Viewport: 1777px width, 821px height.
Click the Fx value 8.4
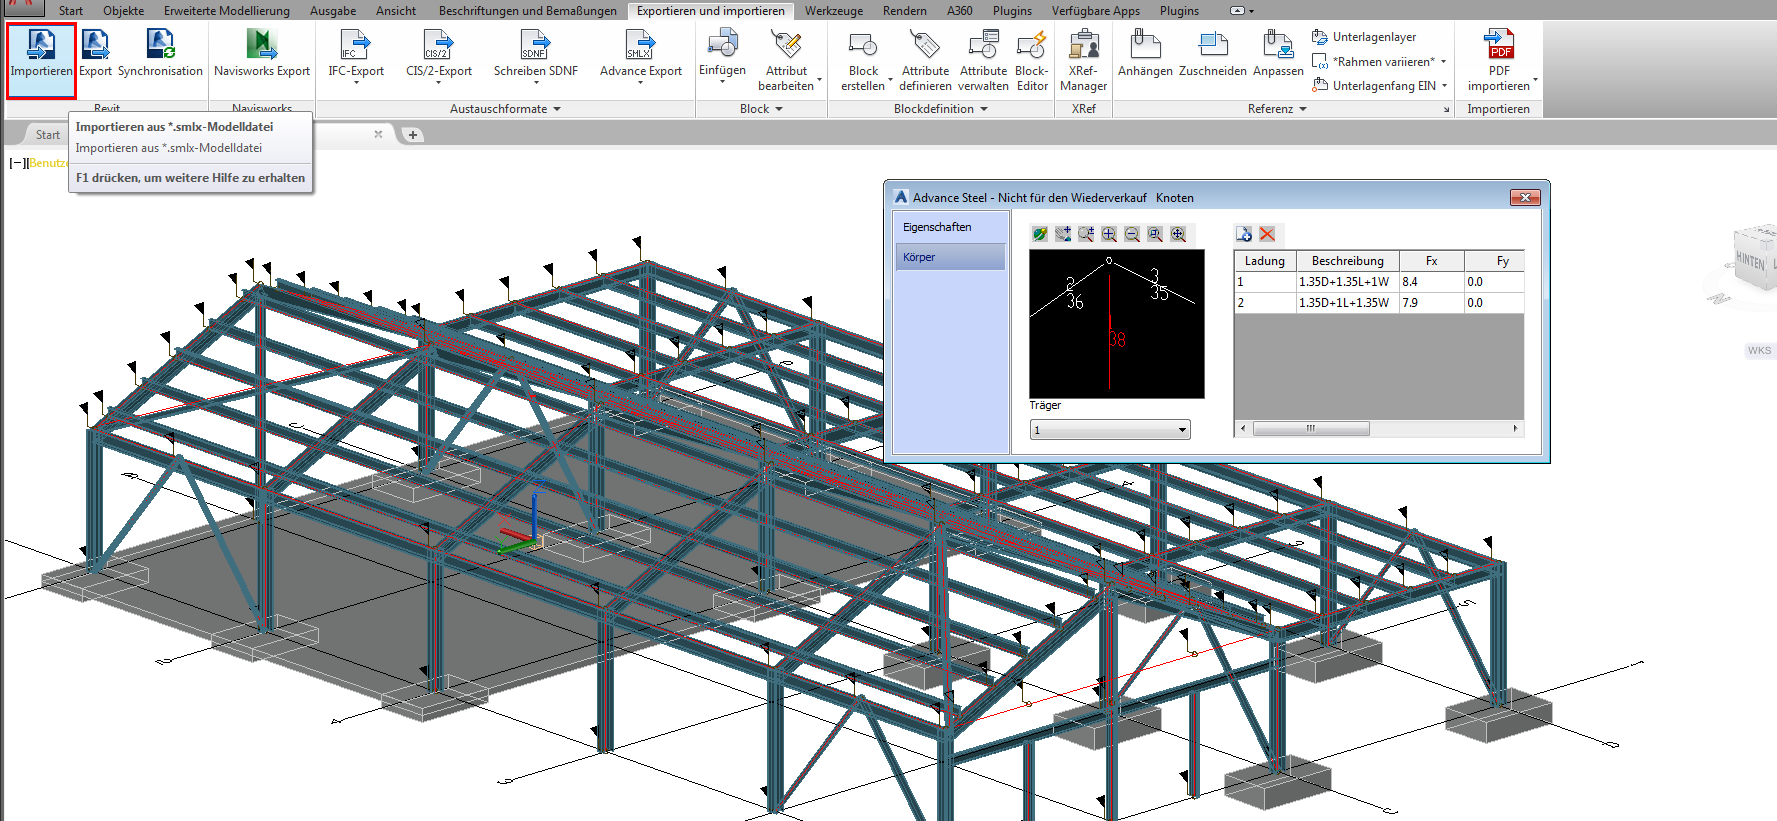1432,282
